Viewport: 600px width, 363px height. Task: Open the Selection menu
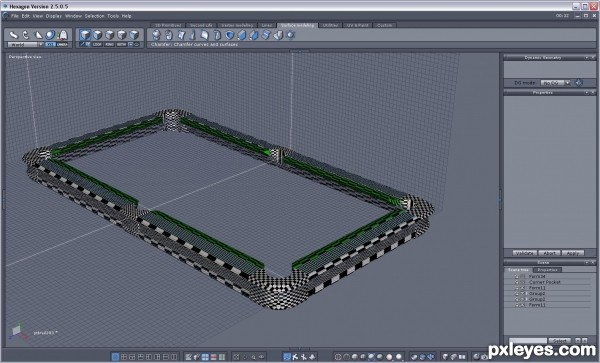[x=94, y=16]
